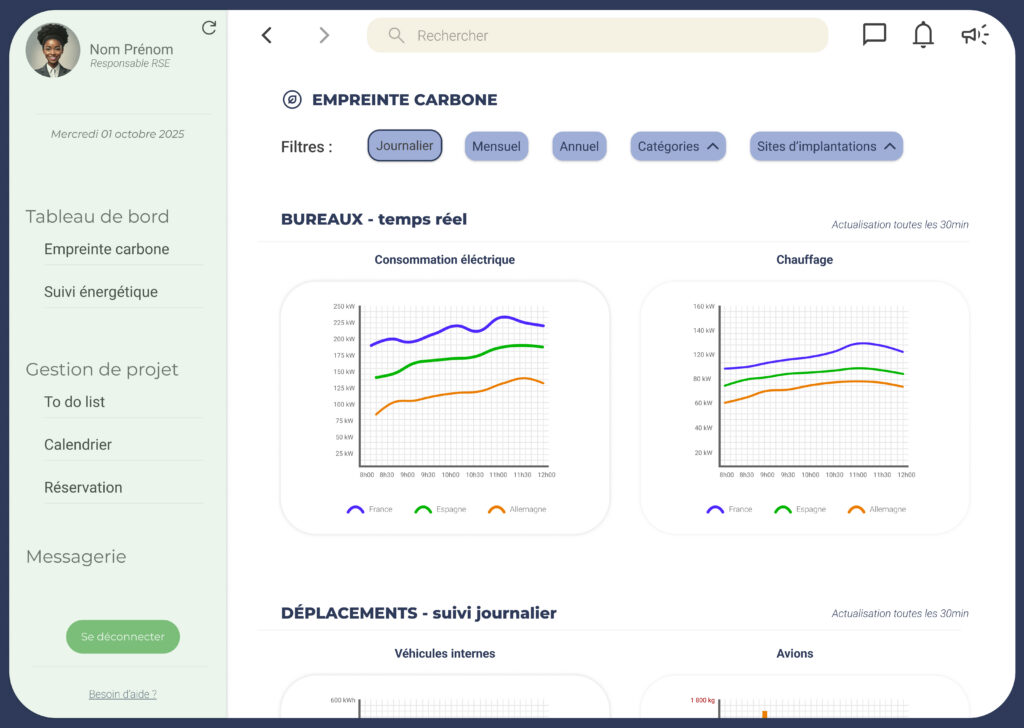Click the Rechercher search field

610,35
